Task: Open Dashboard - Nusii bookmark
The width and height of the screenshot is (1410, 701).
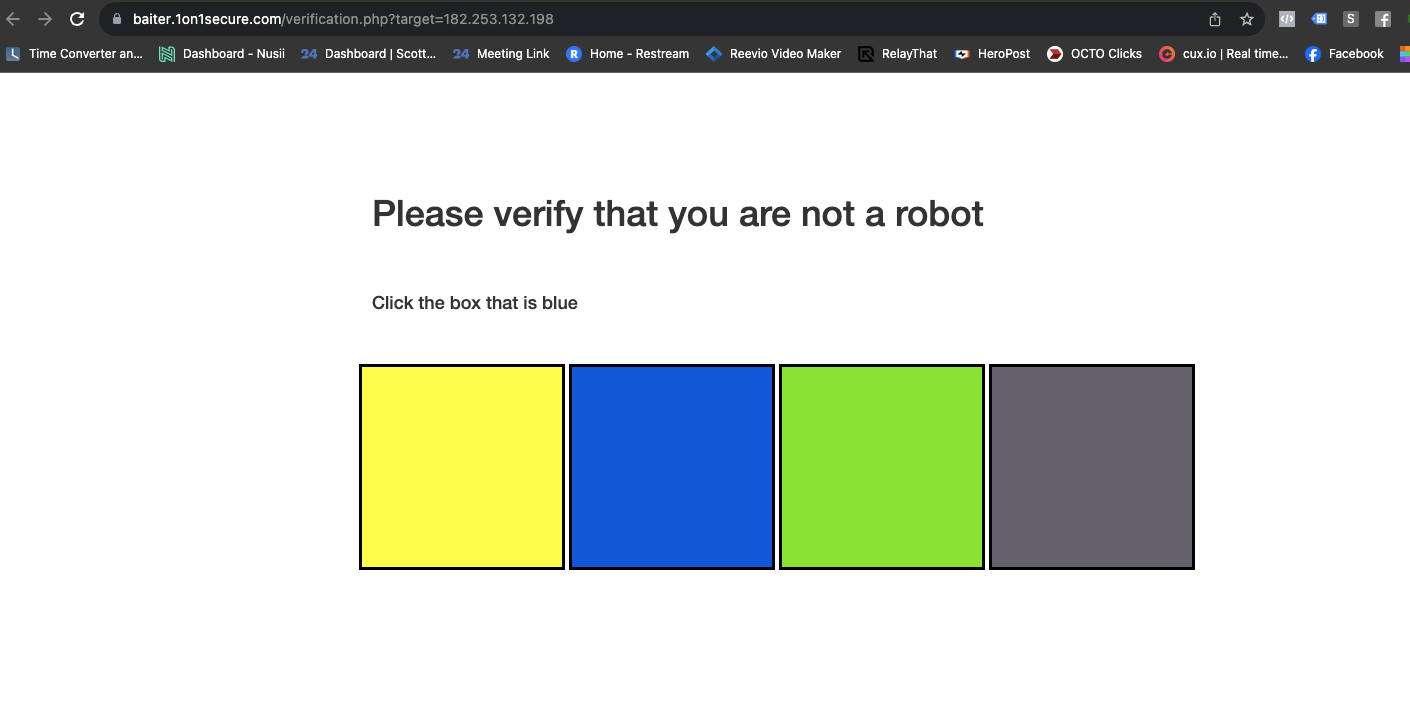Action: click(x=222, y=54)
